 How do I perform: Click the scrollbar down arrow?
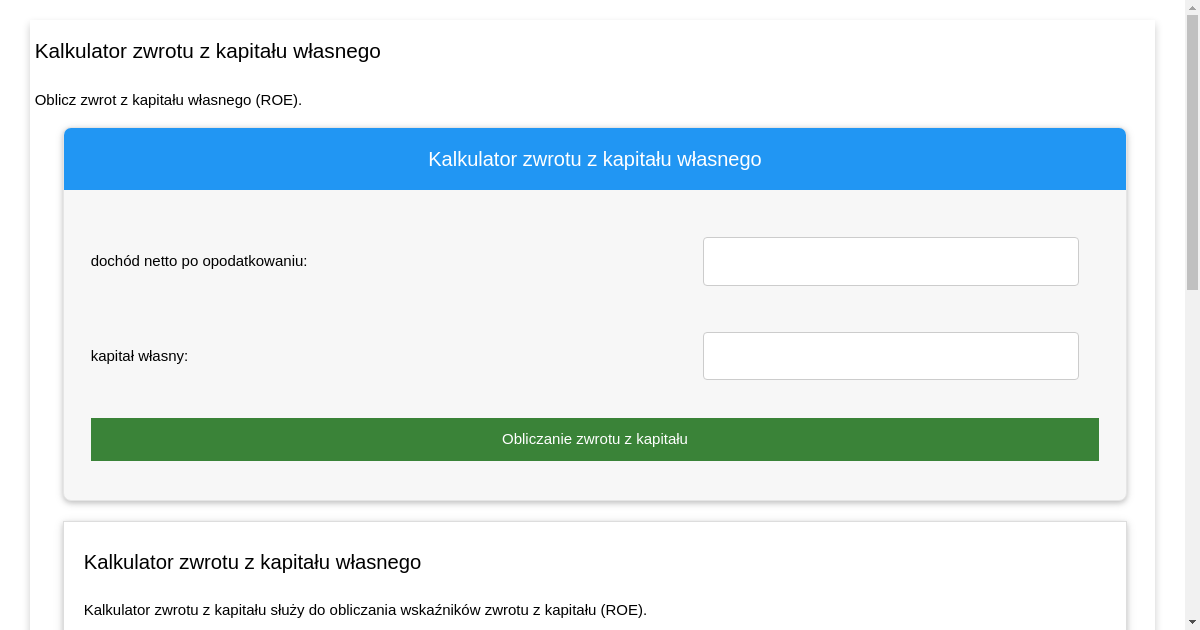click(1192, 623)
